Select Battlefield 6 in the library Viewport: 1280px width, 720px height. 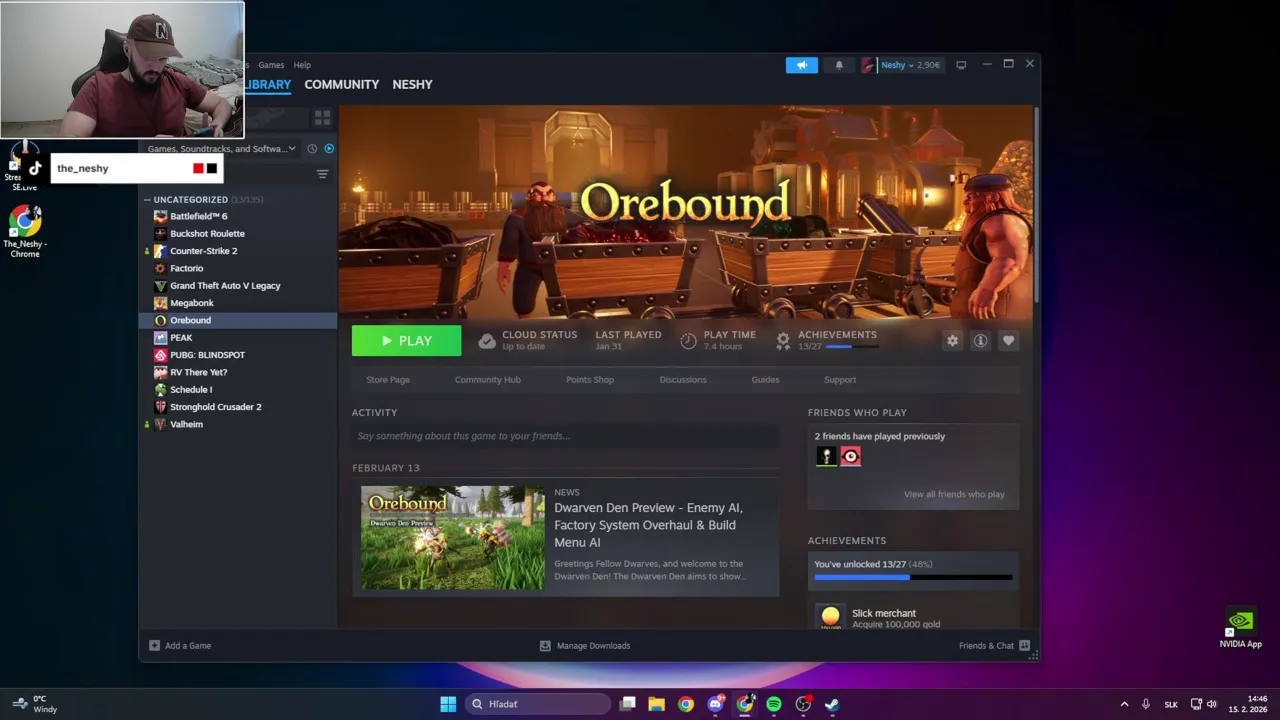coord(198,216)
